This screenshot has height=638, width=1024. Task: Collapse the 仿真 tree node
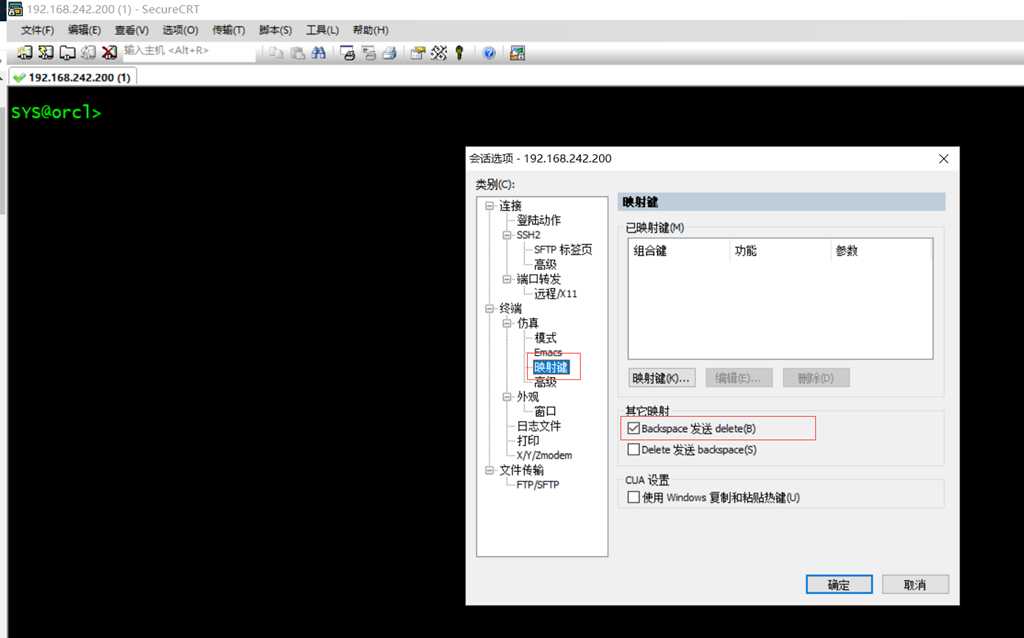(507, 323)
